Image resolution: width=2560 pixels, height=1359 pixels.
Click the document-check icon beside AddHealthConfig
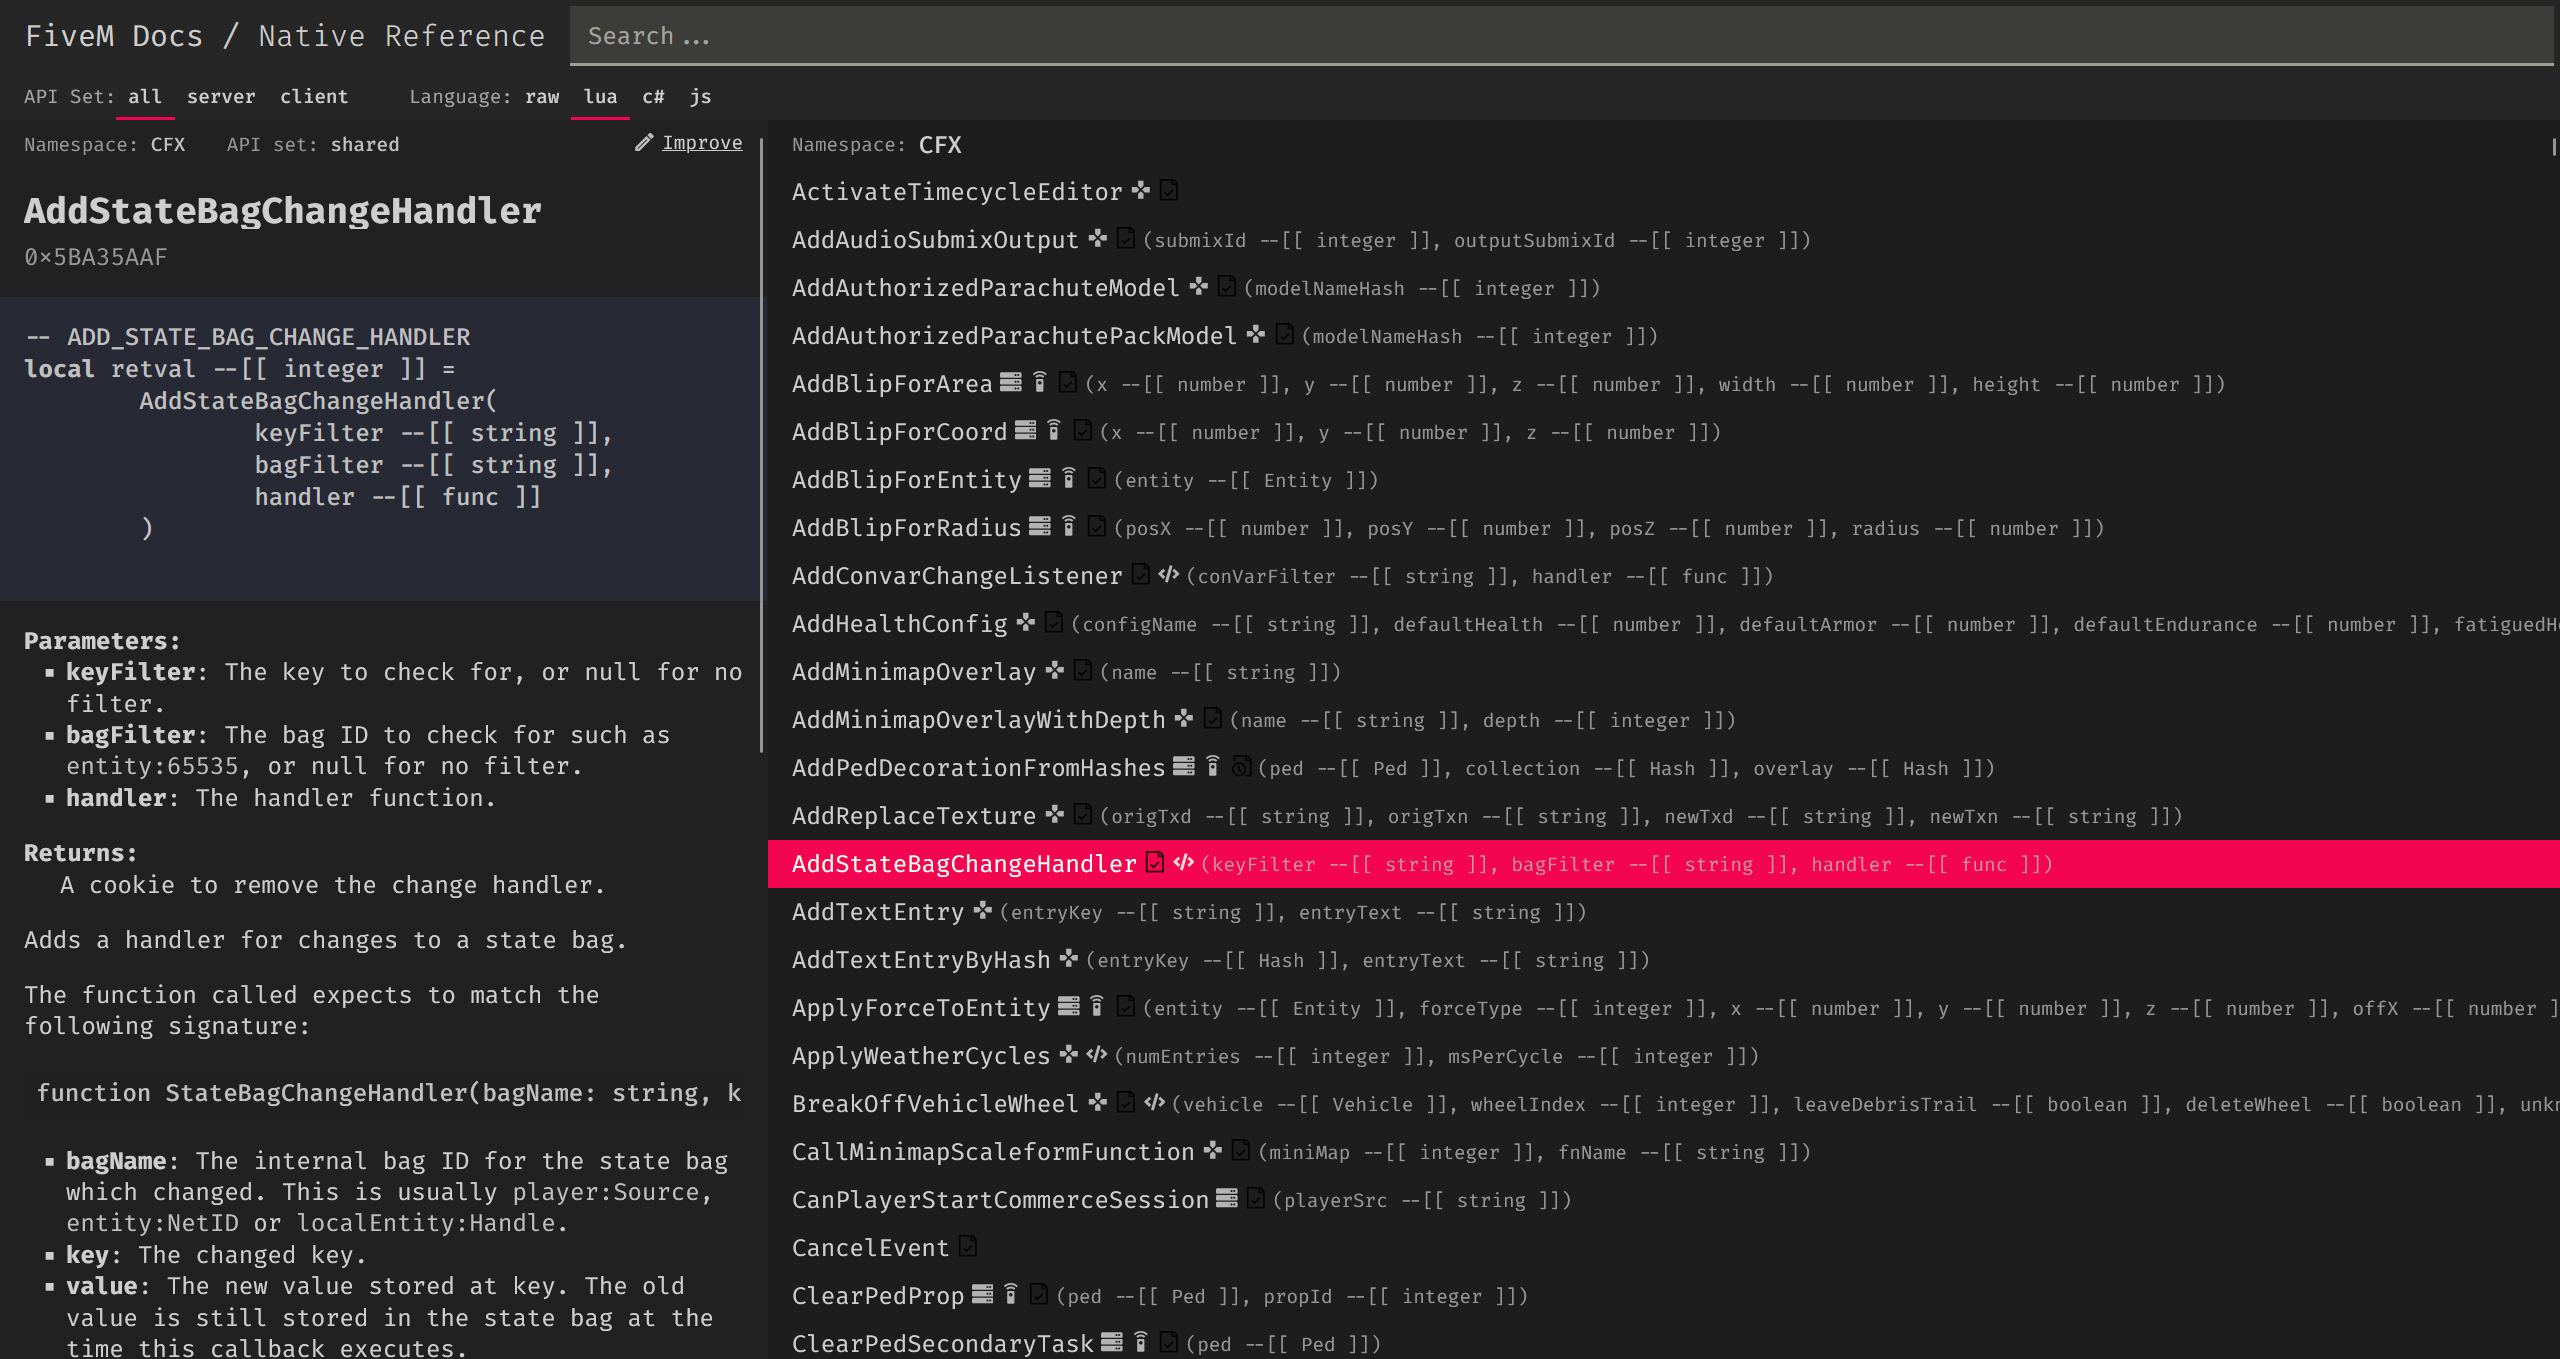[1053, 622]
